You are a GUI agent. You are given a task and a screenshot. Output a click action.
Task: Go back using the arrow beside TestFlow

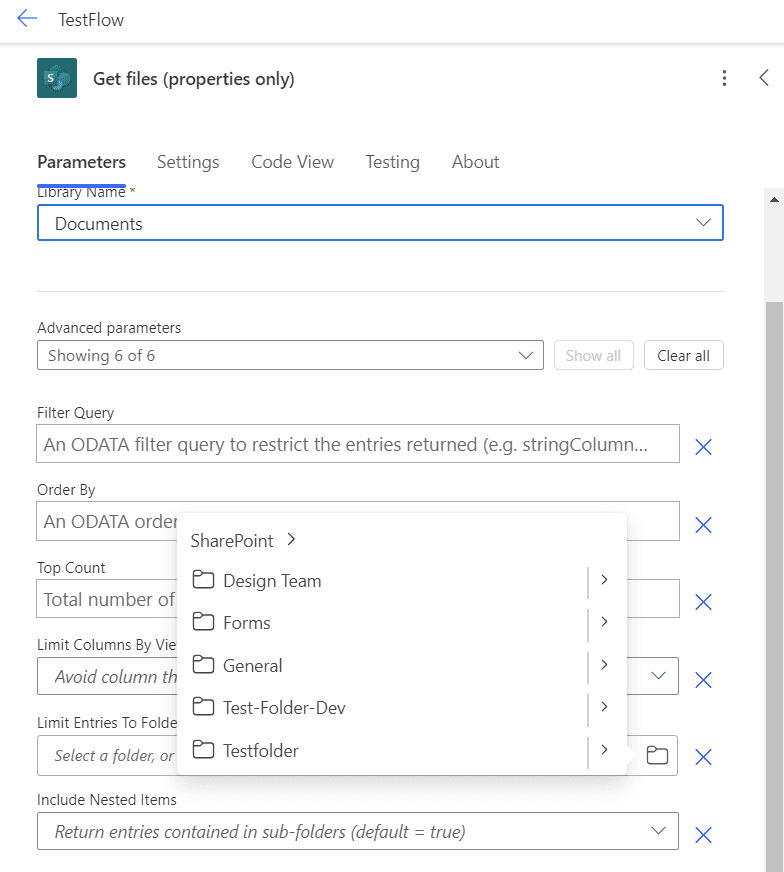(27, 19)
